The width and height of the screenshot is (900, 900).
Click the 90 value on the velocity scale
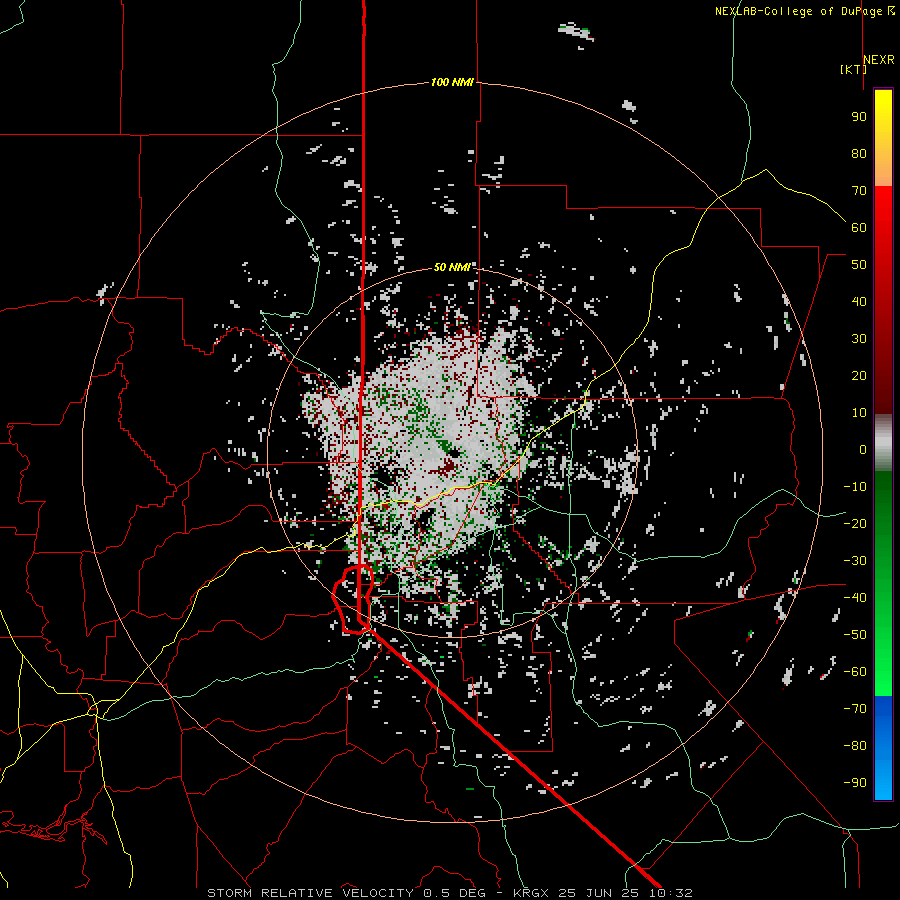859,117
